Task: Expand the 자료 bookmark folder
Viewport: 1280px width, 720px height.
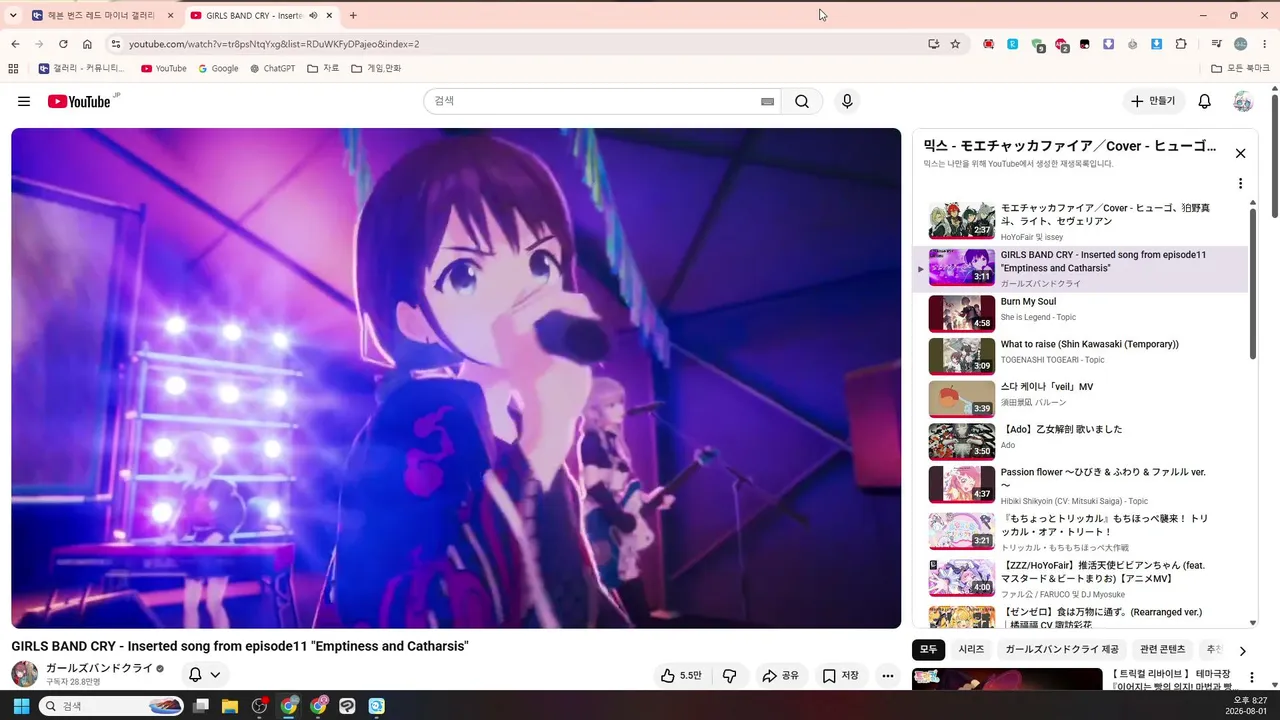Action: [x=323, y=68]
